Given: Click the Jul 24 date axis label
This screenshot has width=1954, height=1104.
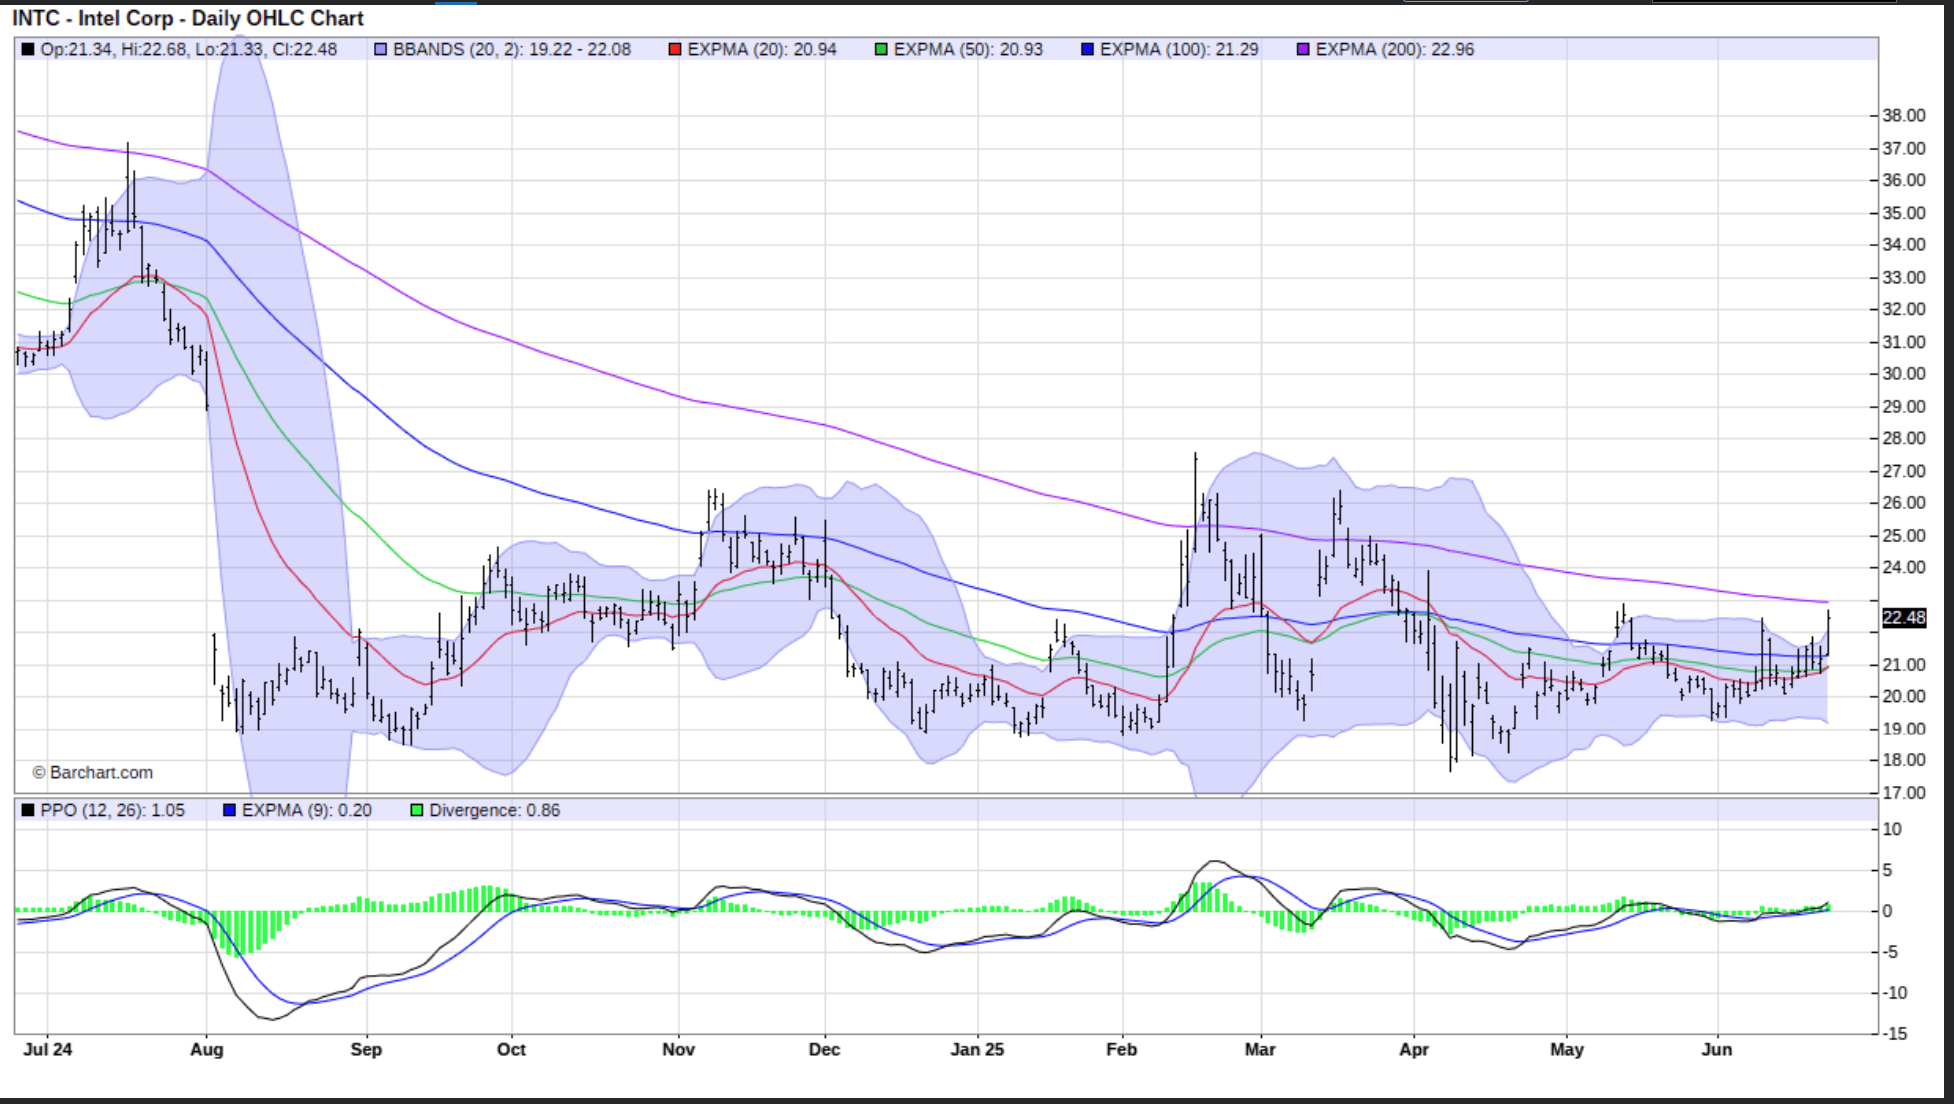Looking at the screenshot, I should click(48, 1049).
